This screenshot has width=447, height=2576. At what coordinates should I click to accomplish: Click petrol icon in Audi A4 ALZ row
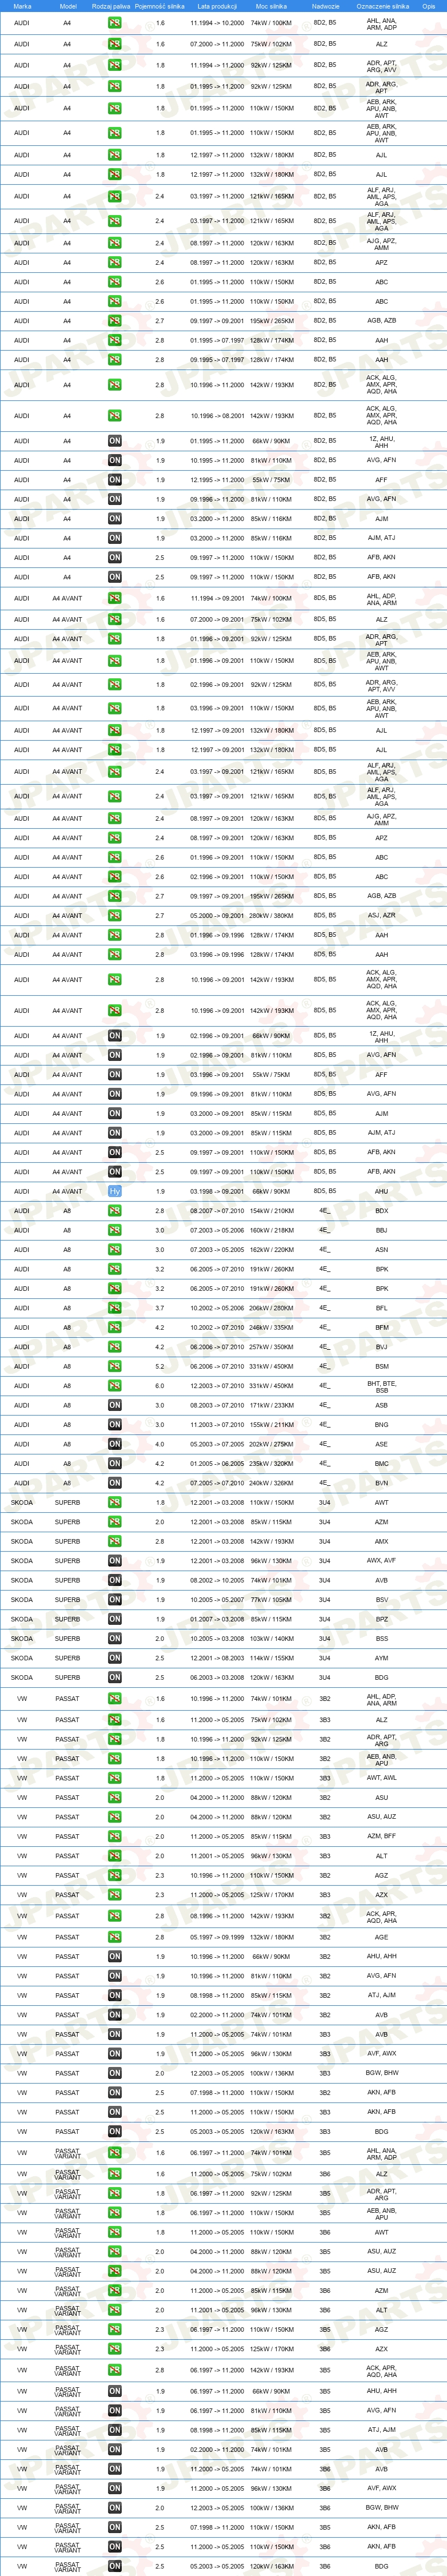click(115, 44)
